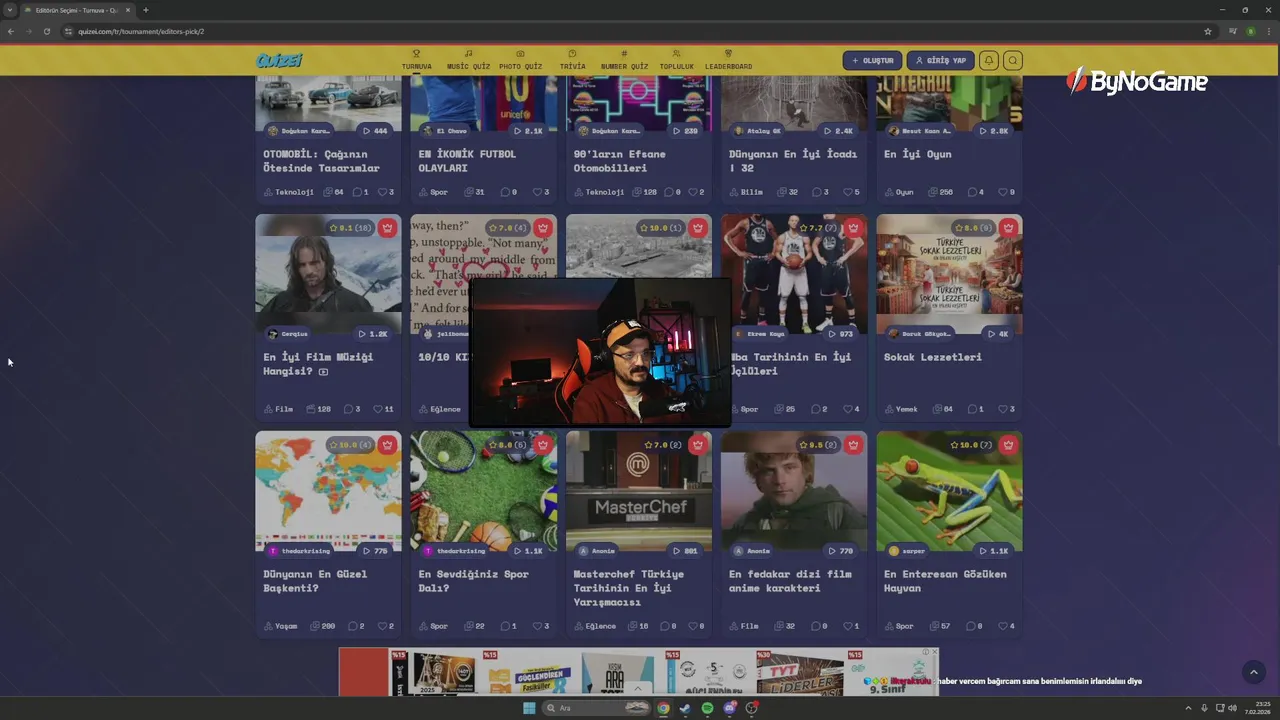Click crown icon on En İyi Film Müziği card

click(x=387, y=228)
